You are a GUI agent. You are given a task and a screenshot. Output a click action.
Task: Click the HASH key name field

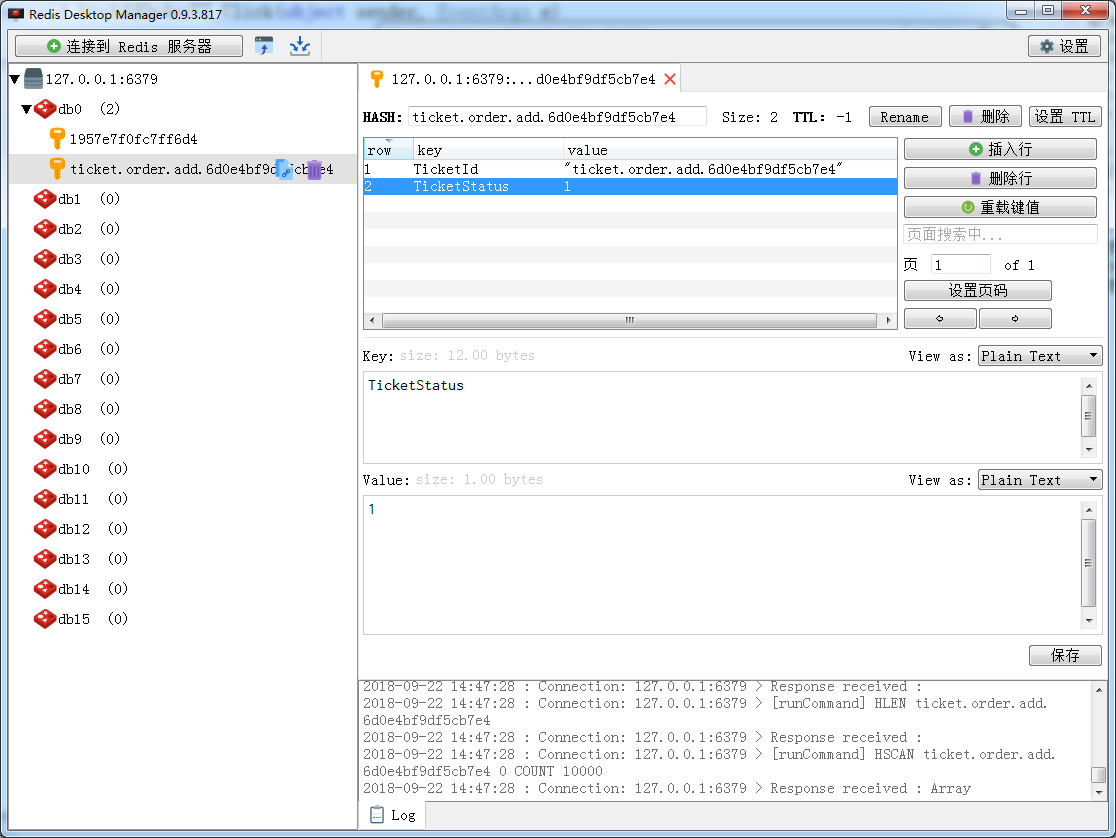click(557, 117)
